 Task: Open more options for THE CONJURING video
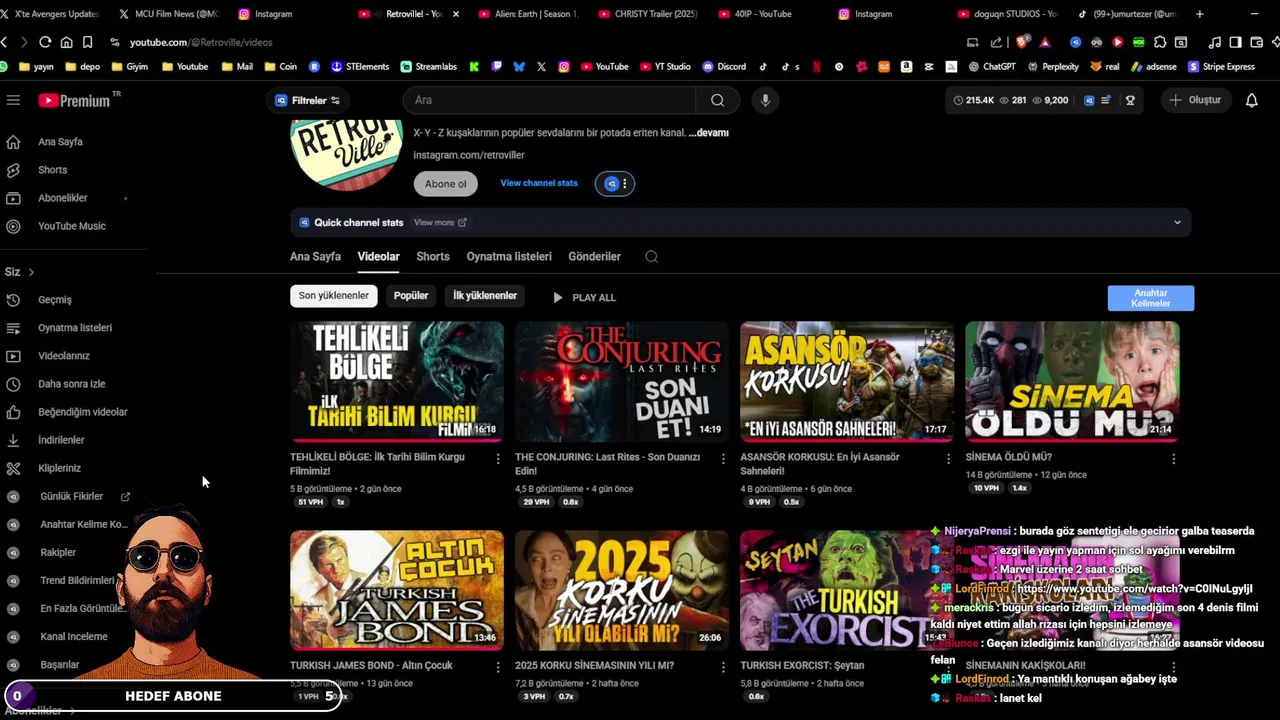coord(723,459)
